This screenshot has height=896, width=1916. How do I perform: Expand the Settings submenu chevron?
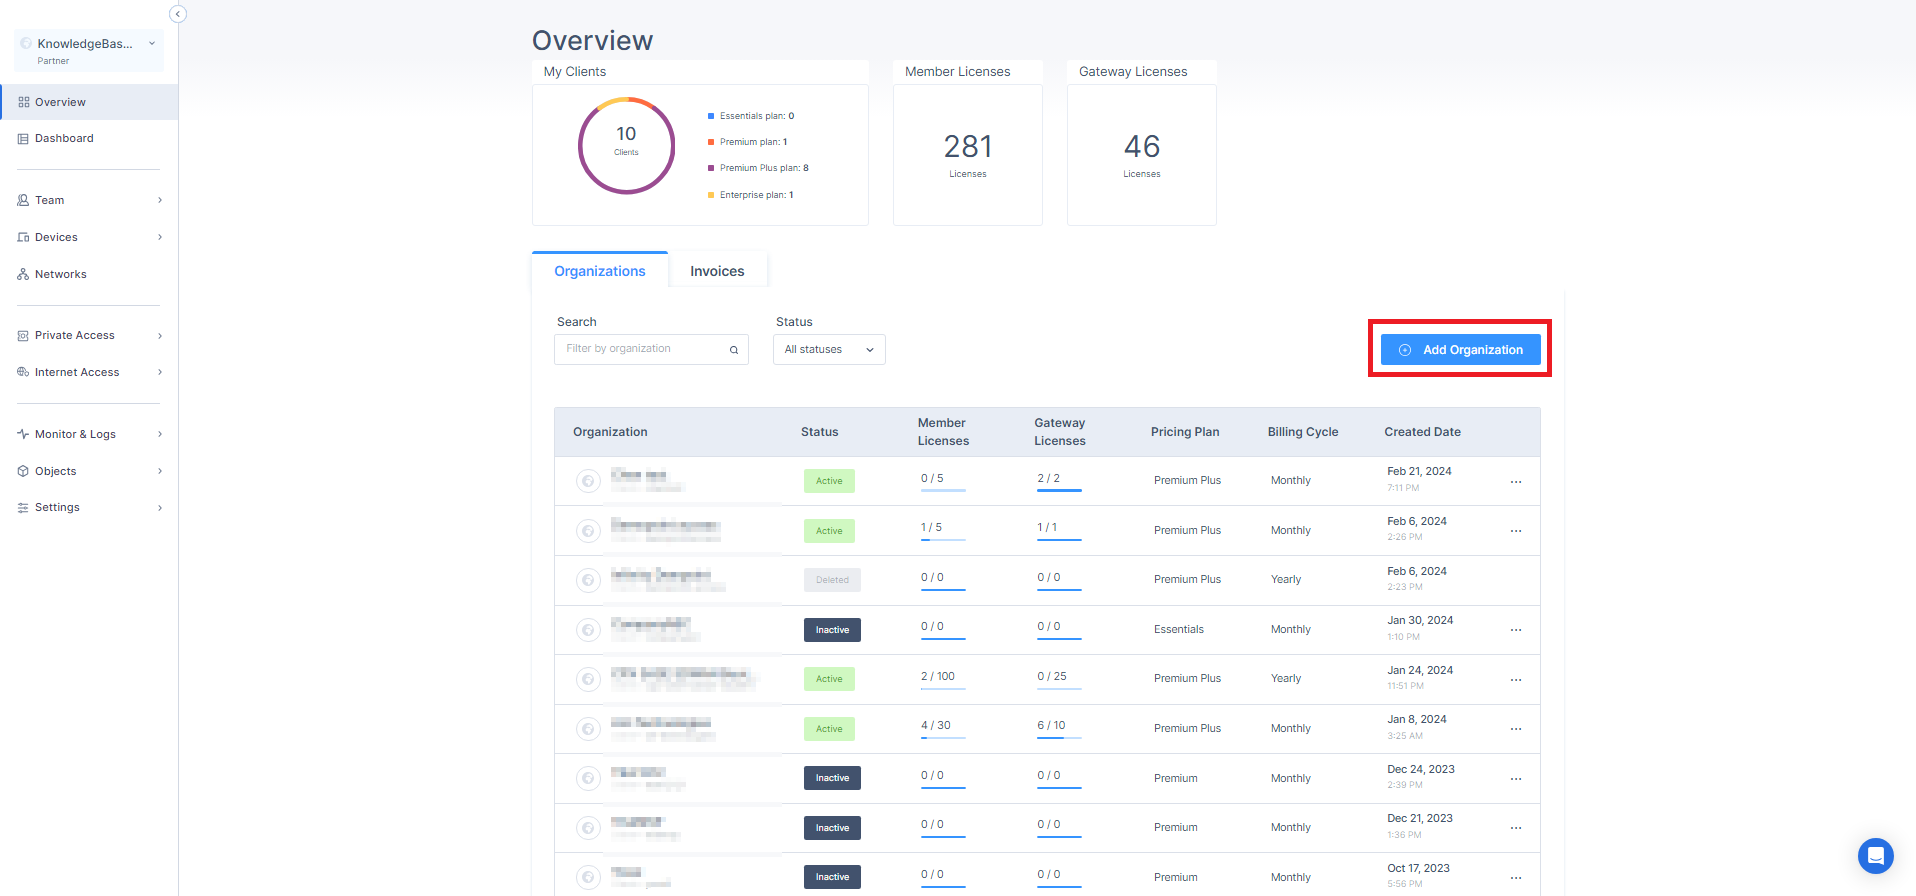[x=160, y=508]
